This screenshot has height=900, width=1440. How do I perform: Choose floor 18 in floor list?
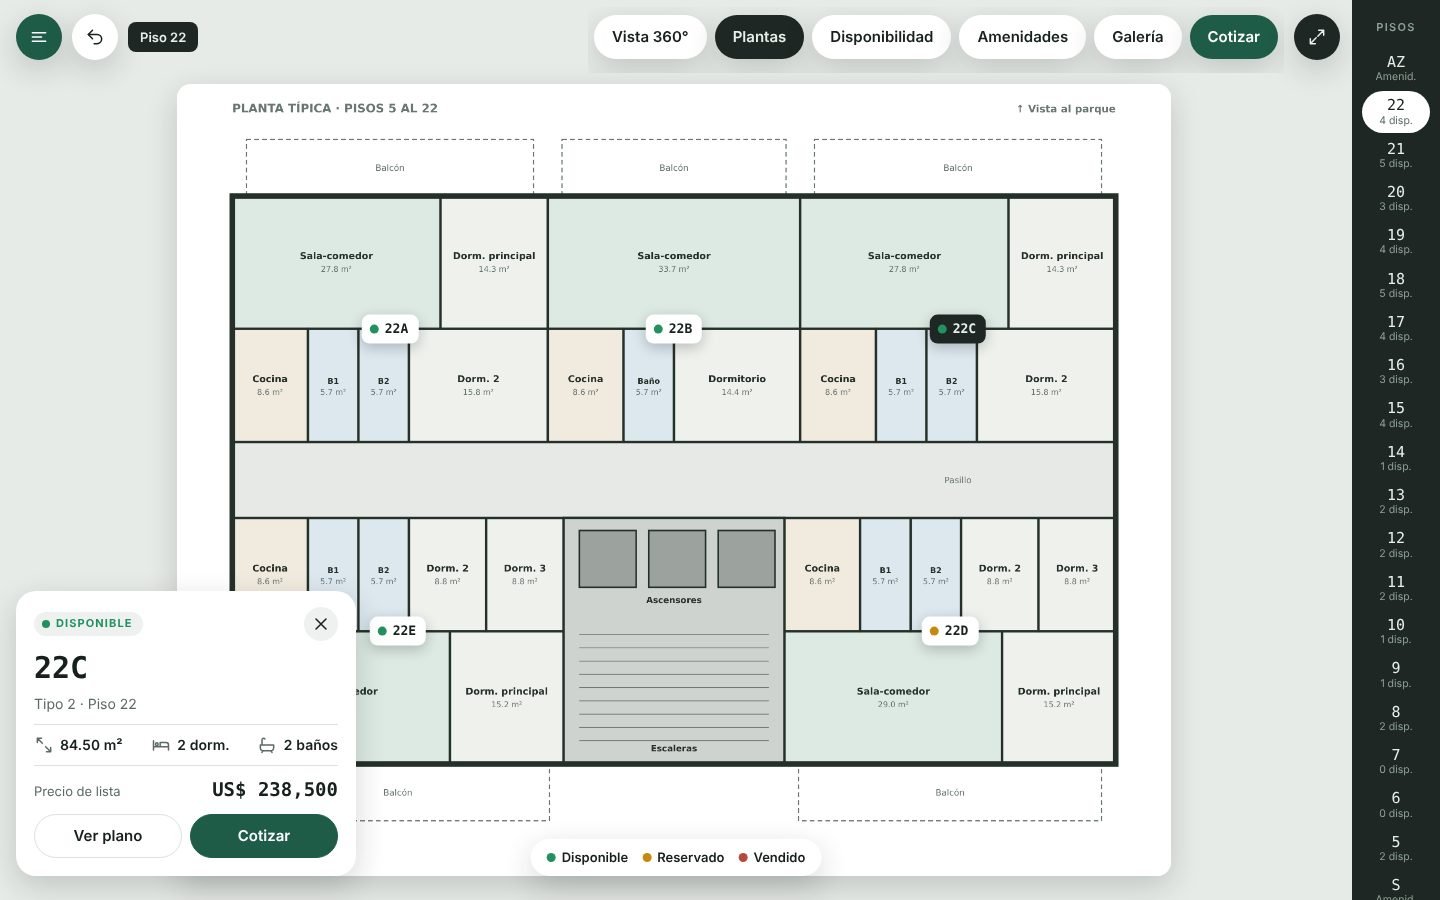tap(1396, 285)
